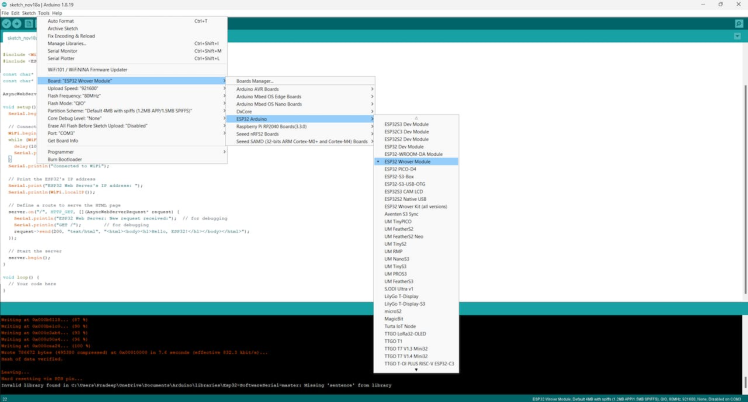748x402 pixels.
Task: Open Boards Manager
Action: coord(255,81)
